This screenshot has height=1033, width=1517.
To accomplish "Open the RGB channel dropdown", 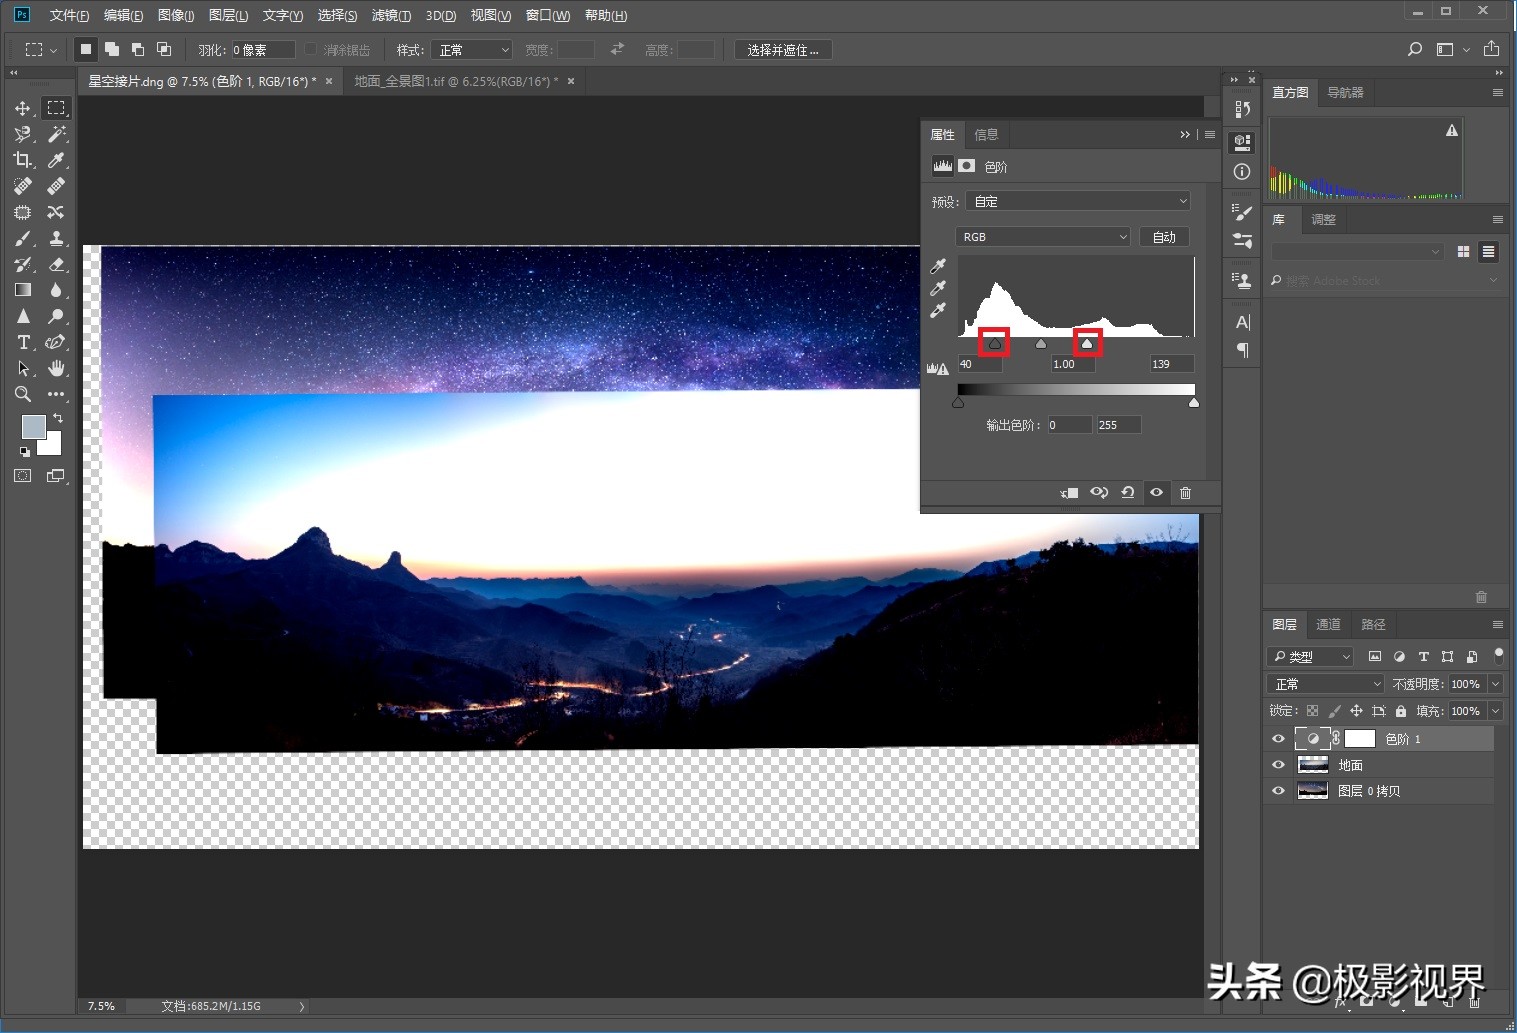I will tap(1043, 237).
